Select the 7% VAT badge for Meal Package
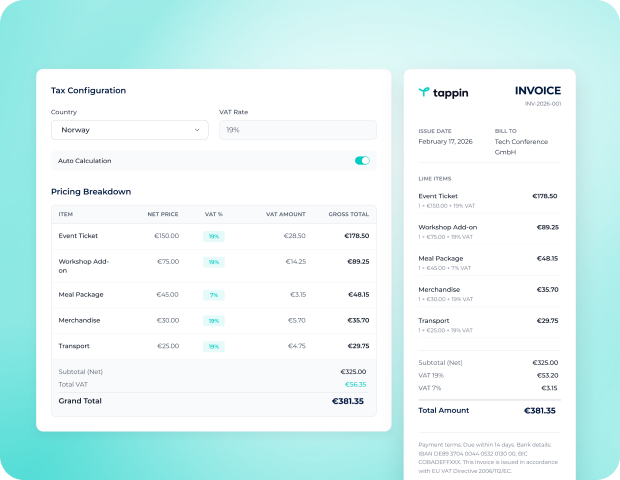 coord(213,295)
